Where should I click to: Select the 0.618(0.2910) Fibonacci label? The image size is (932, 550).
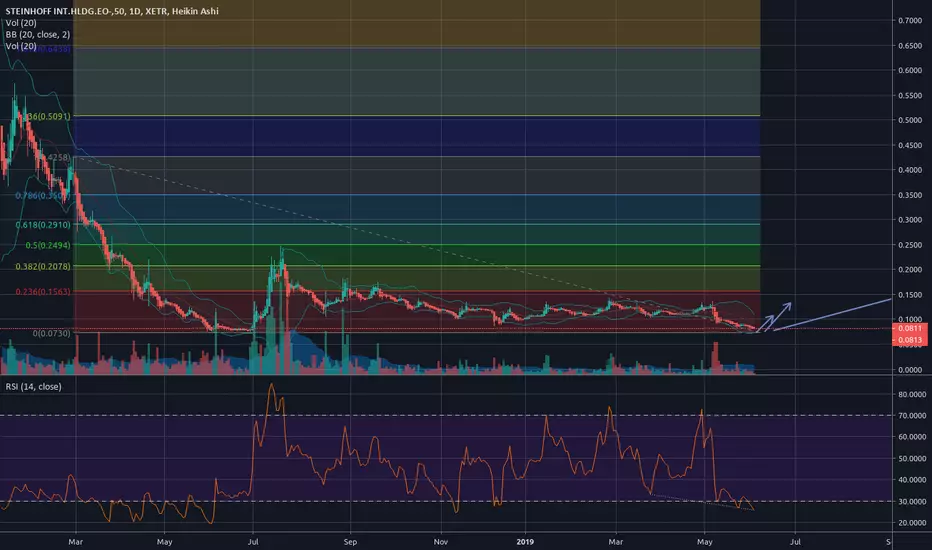(43, 225)
